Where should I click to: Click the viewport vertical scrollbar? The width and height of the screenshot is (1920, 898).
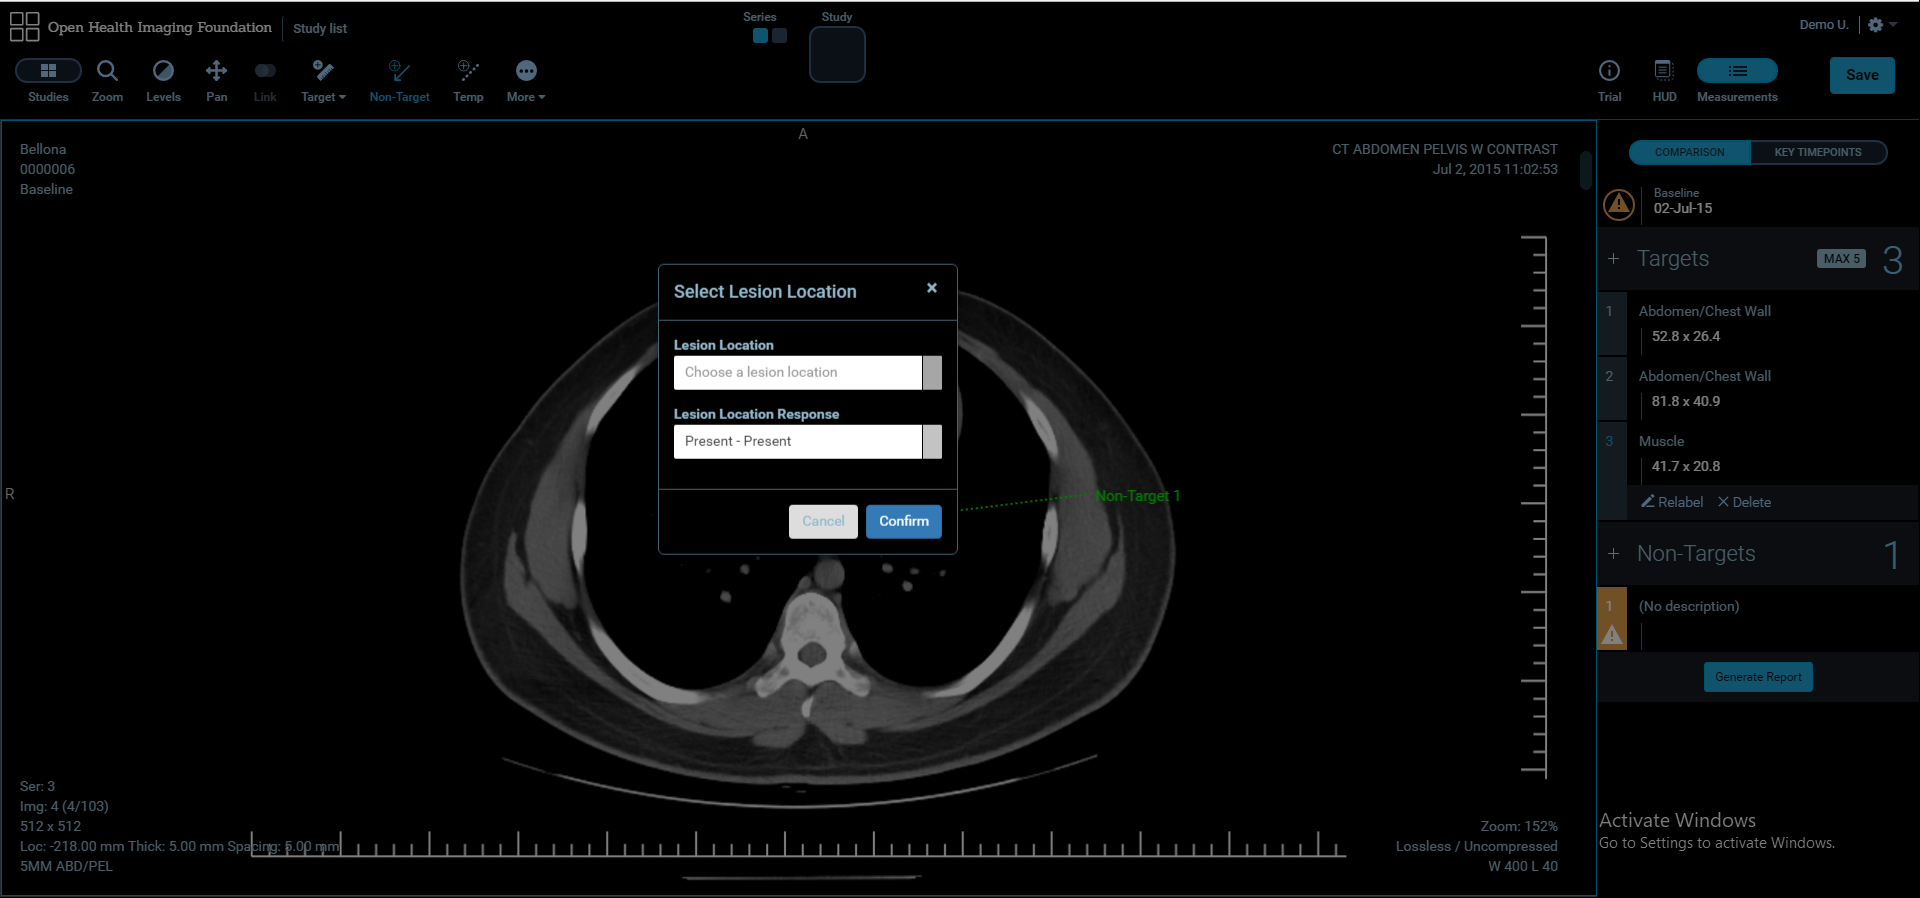pyautogui.click(x=1585, y=170)
